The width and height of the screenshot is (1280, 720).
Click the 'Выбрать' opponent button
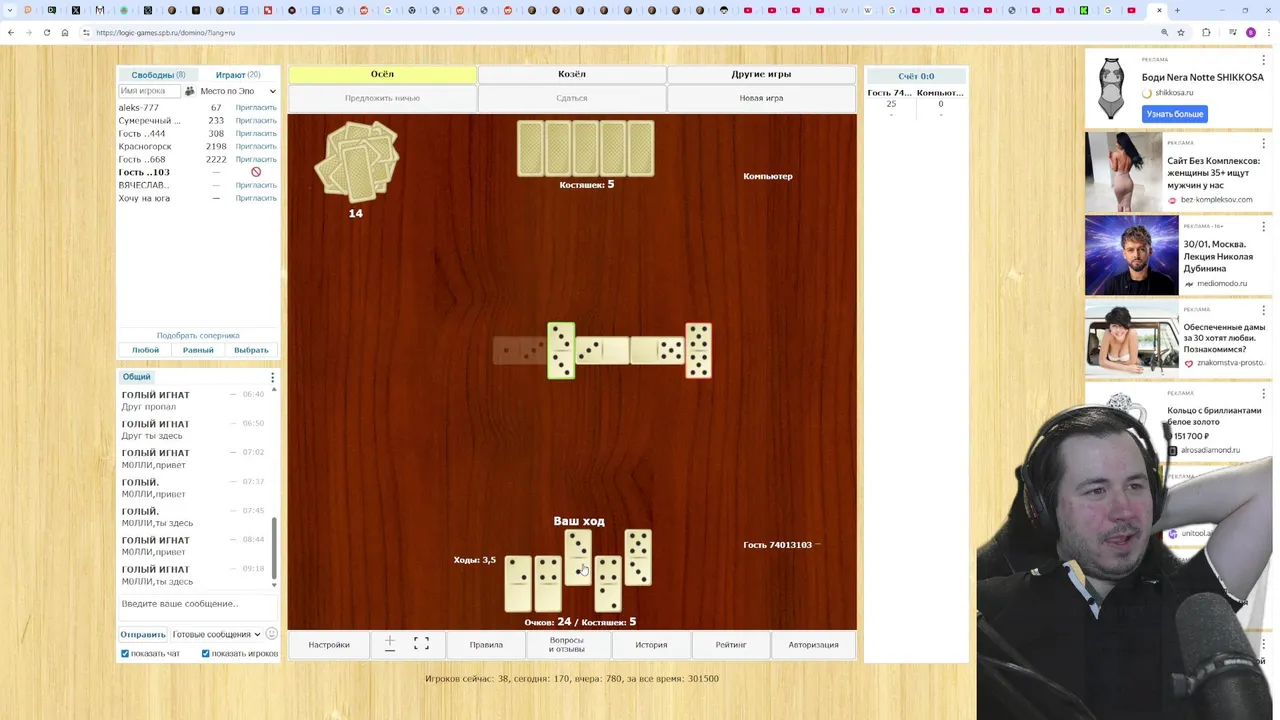251,350
